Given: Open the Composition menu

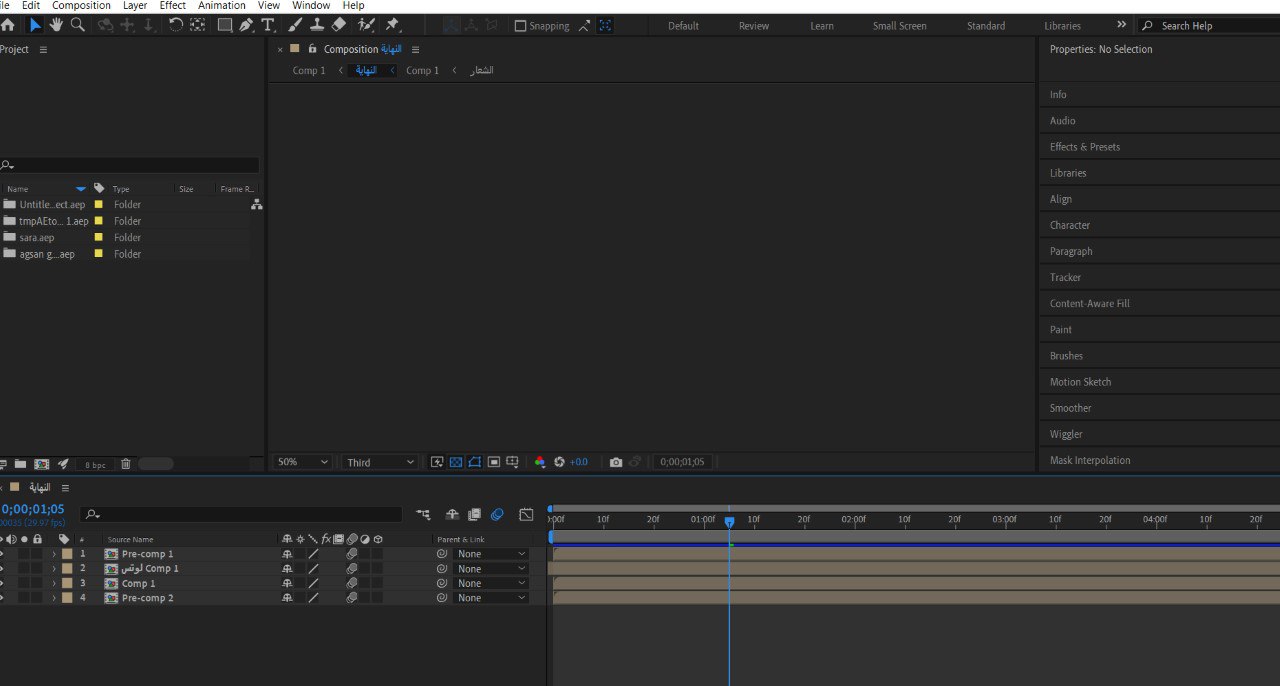Looking at the screenshot, I should point(80,5).
